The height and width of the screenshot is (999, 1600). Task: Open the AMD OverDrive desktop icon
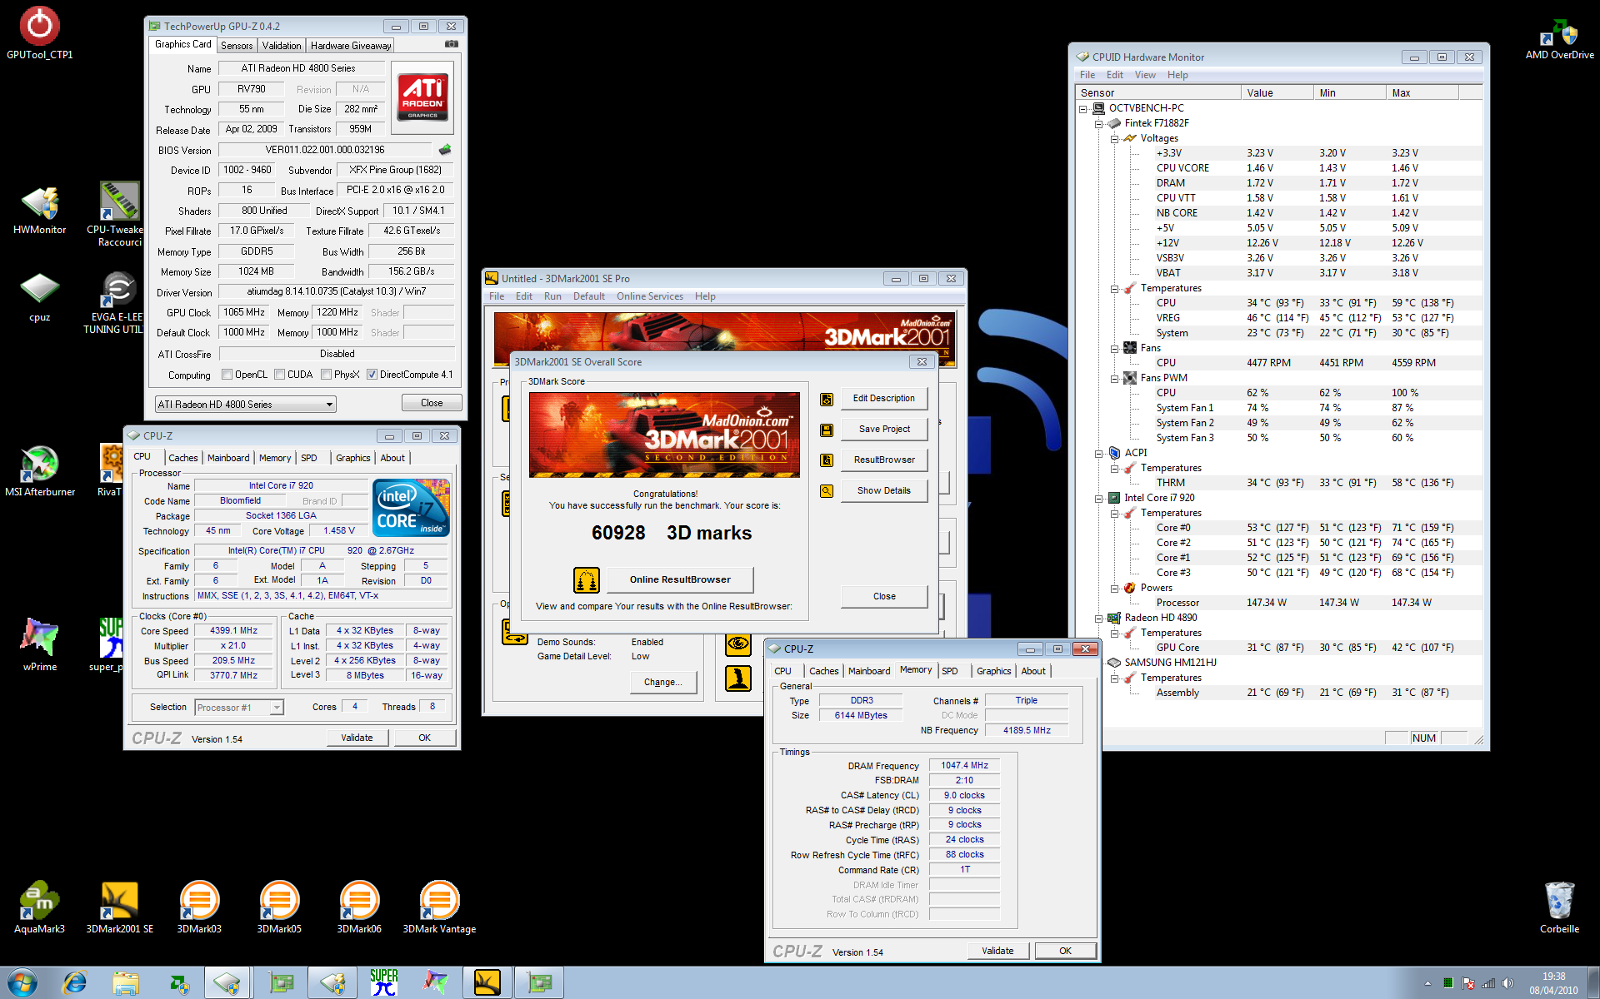(x=1559, y=38)
